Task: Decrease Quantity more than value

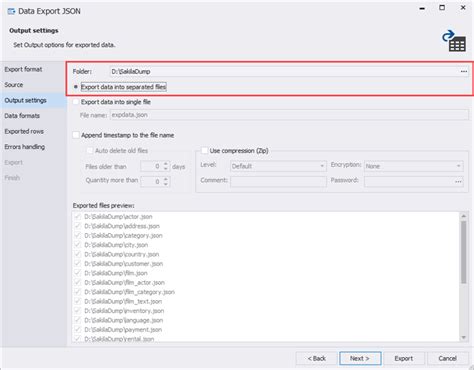Action: click(166, 184)
